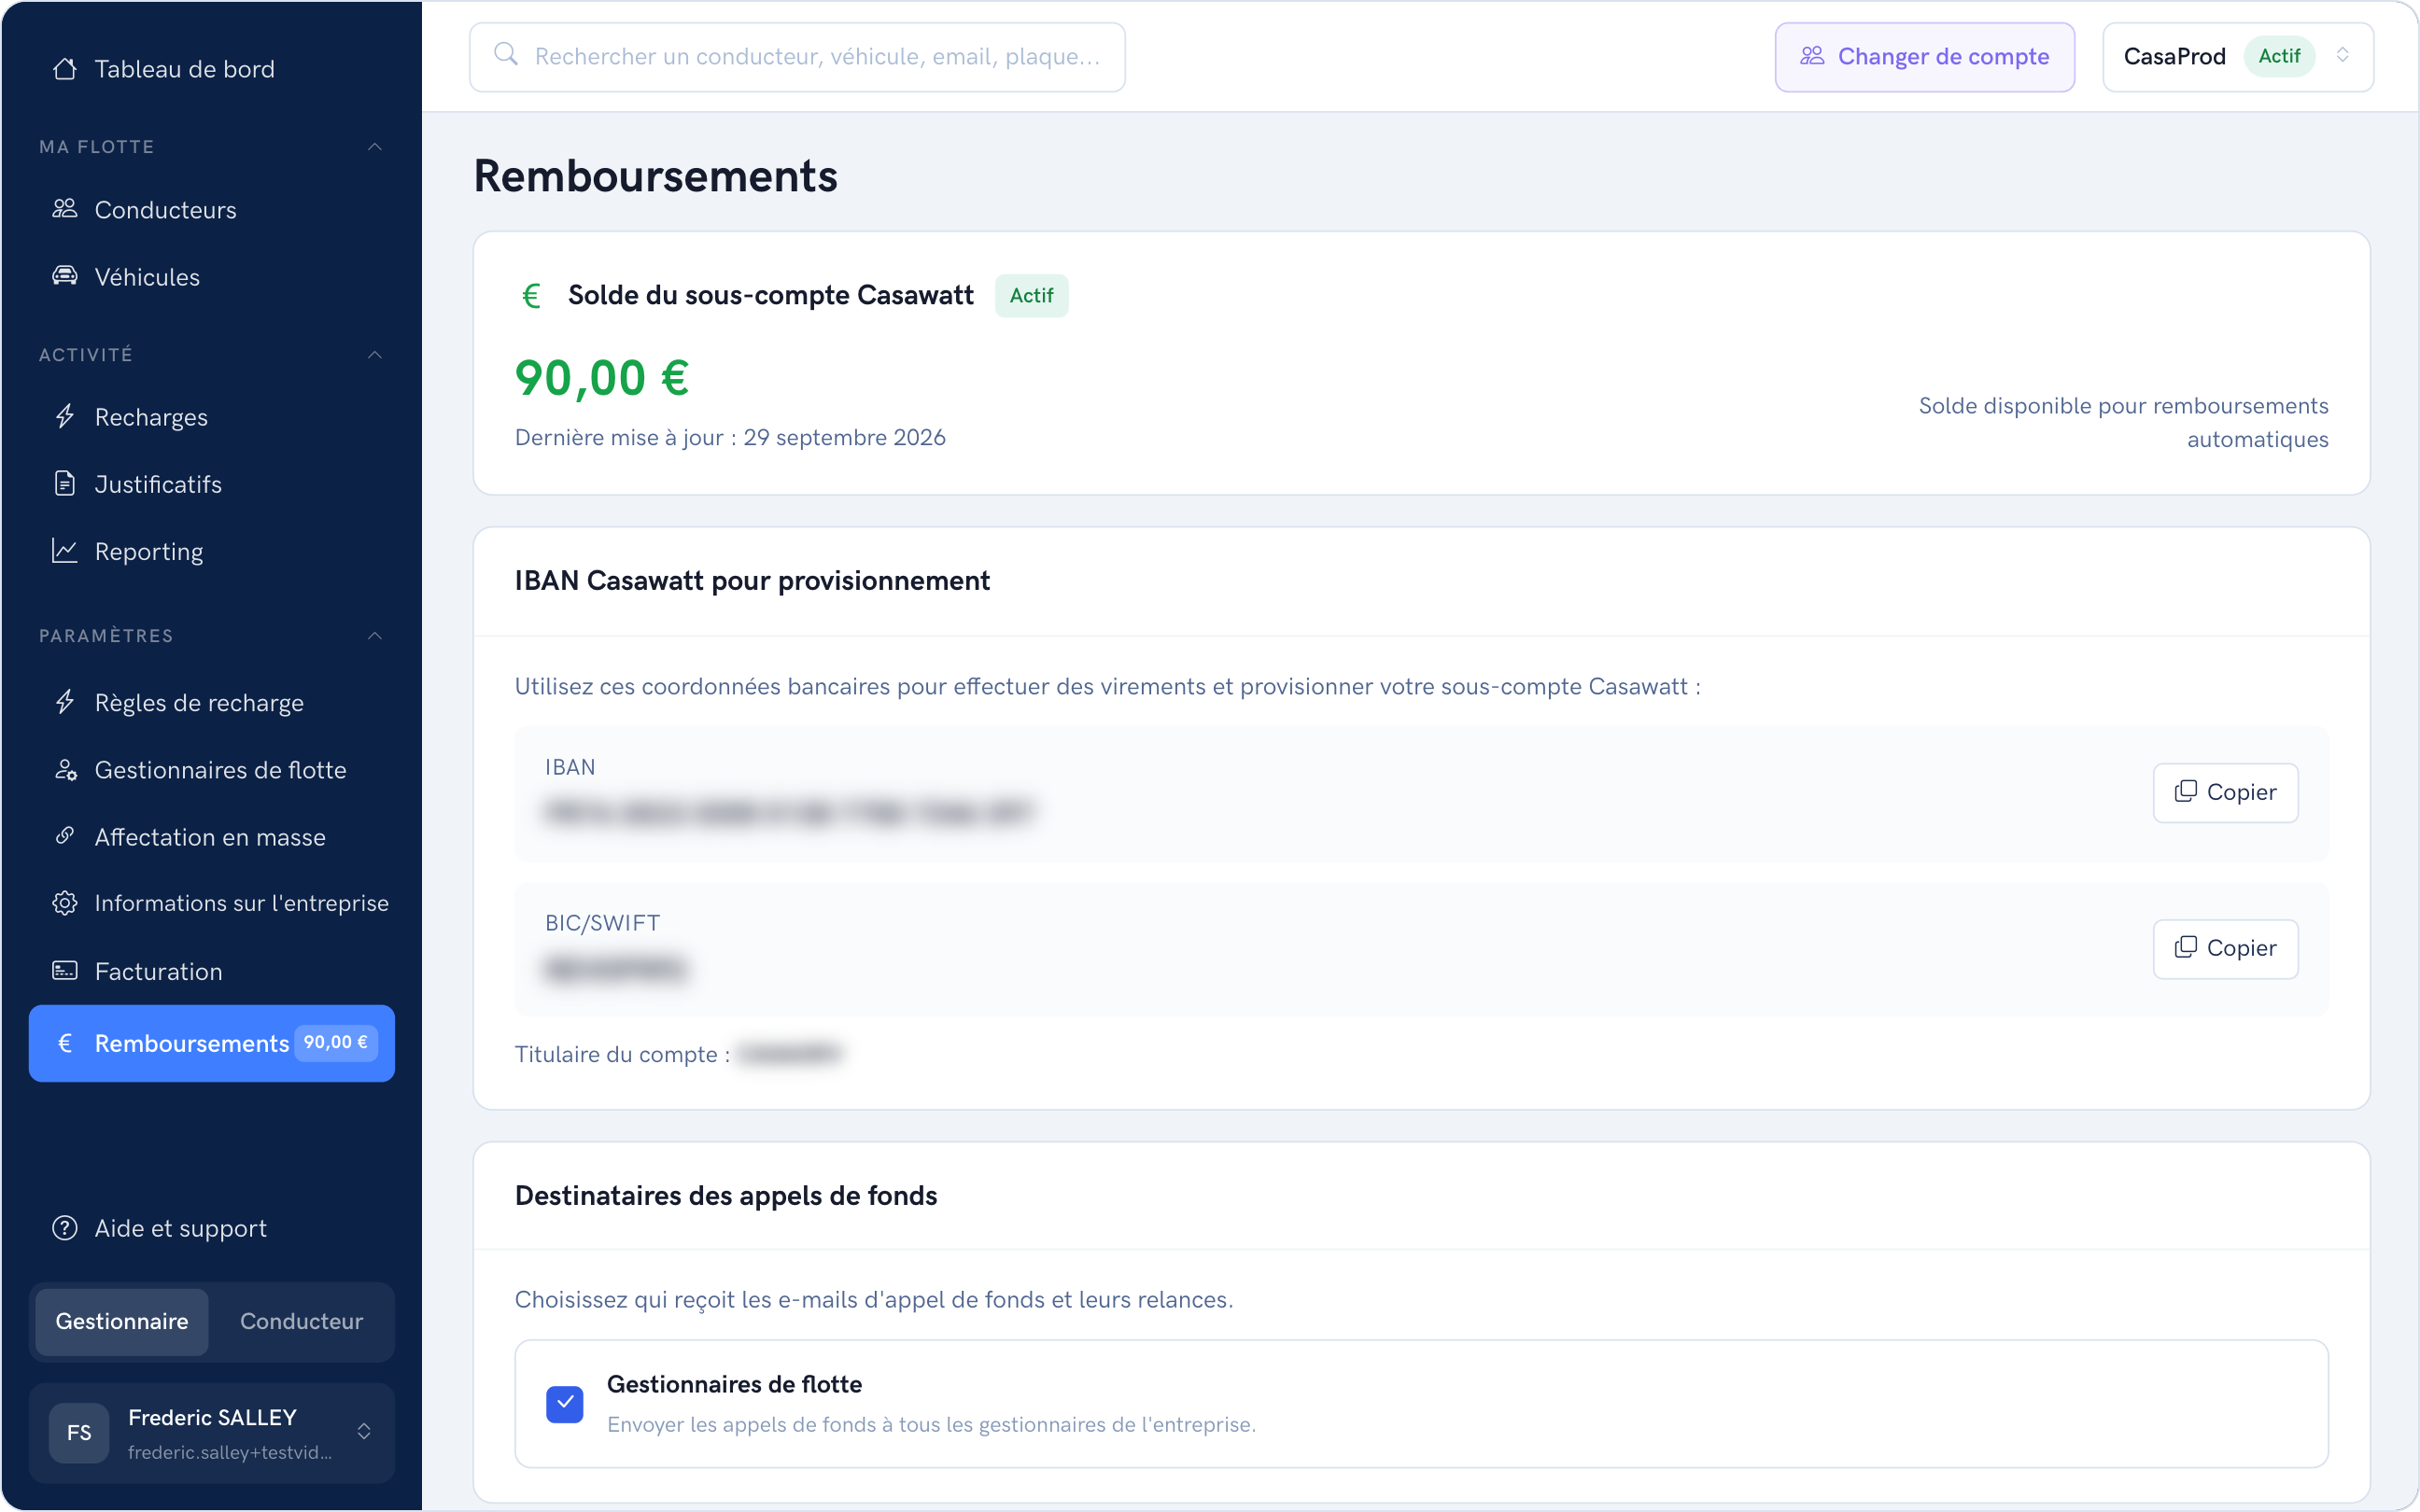Copy the BIC/SWIFT code
The height and width of the screenshot is (1512, 2420).
(2225, 948)
